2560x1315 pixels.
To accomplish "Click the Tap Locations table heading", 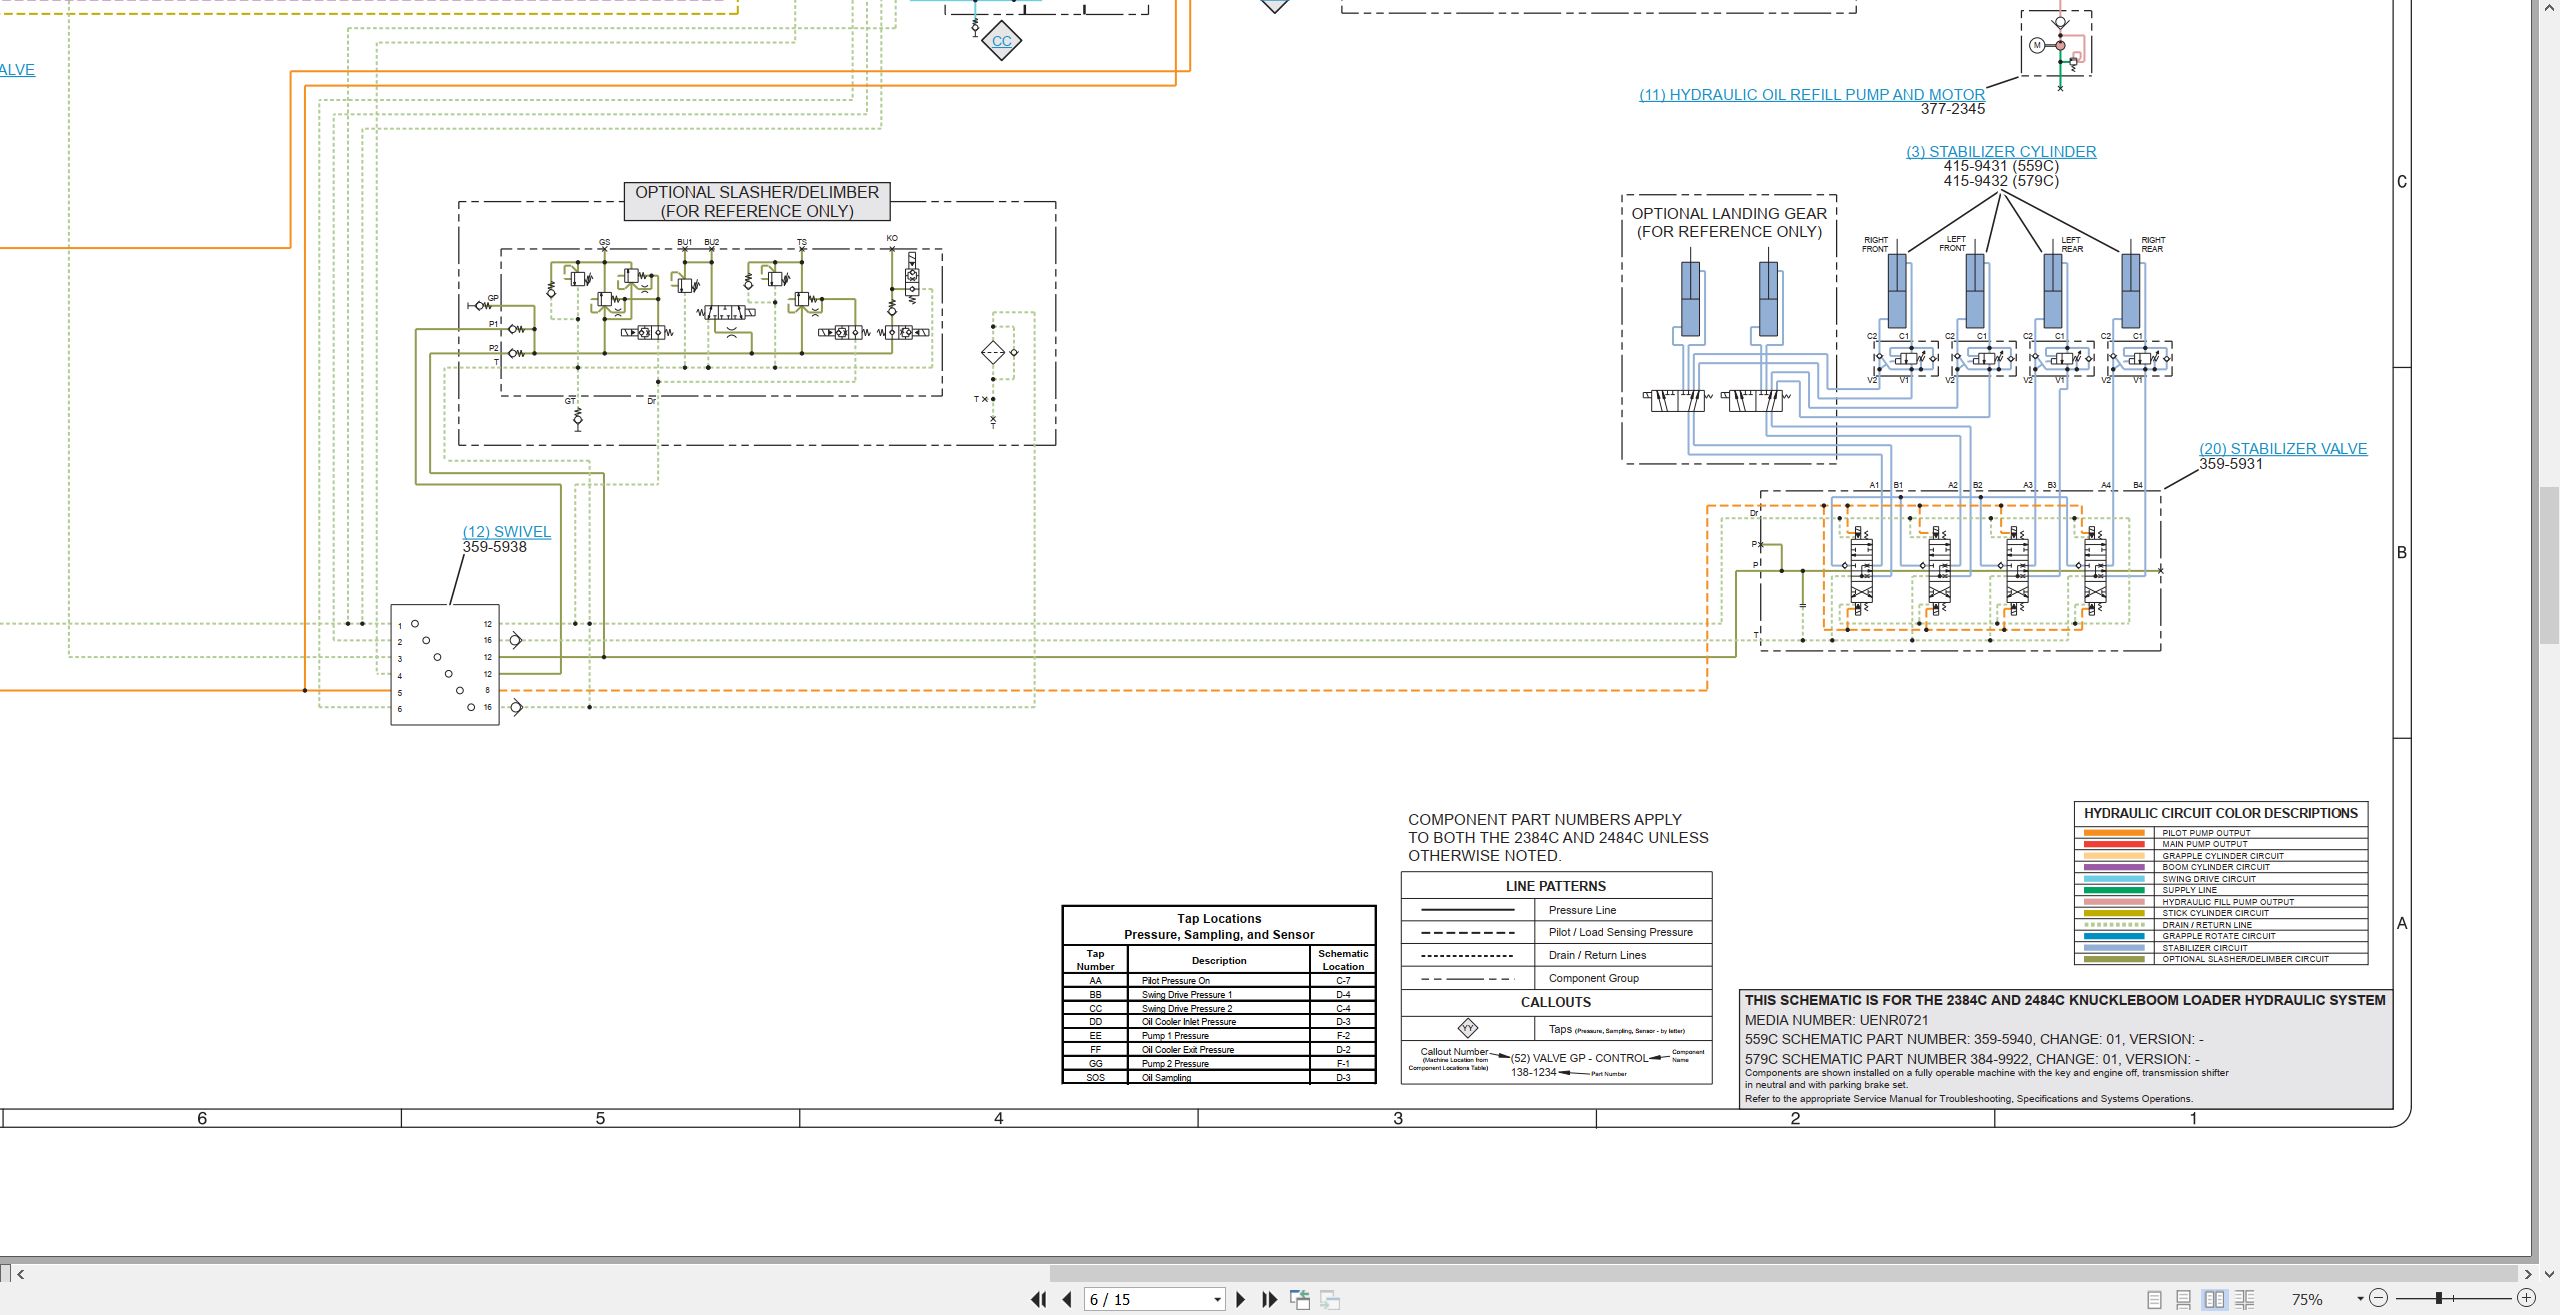I will pyautogui.click(x=1219, y=926).
